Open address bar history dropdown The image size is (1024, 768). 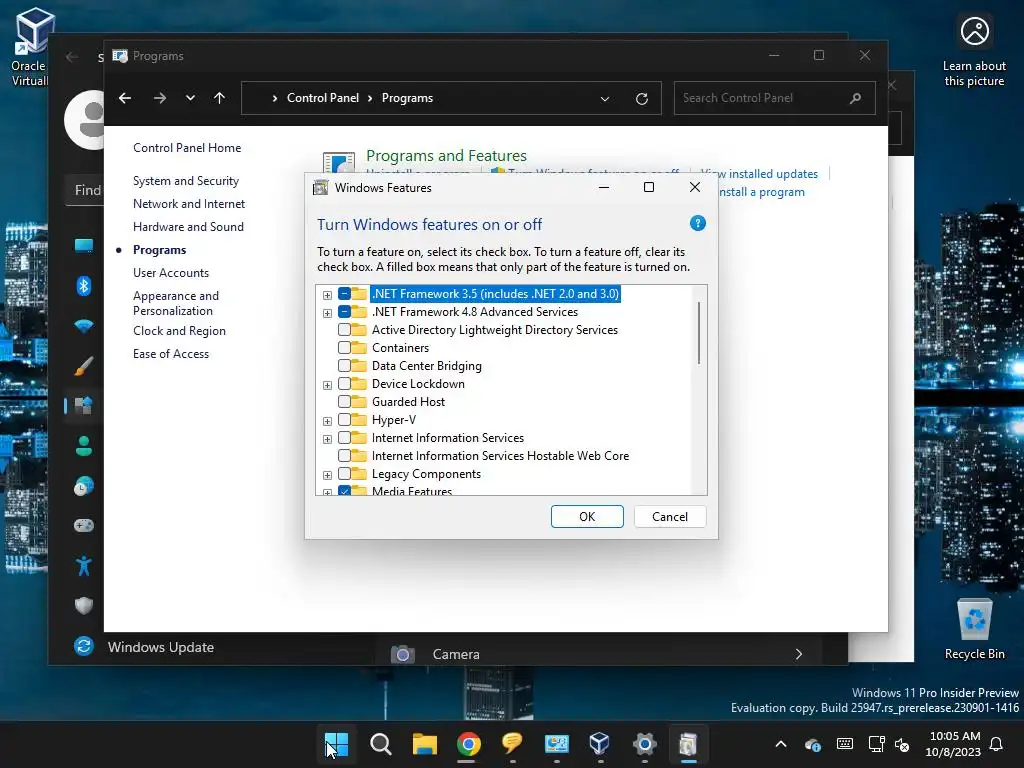tap(605, 99)
